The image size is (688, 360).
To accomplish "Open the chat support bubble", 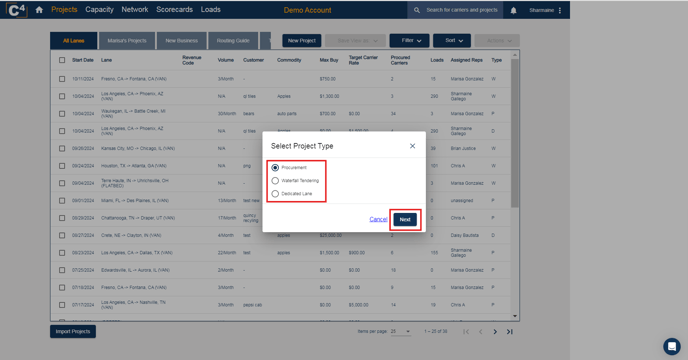I will coord(672,346).
